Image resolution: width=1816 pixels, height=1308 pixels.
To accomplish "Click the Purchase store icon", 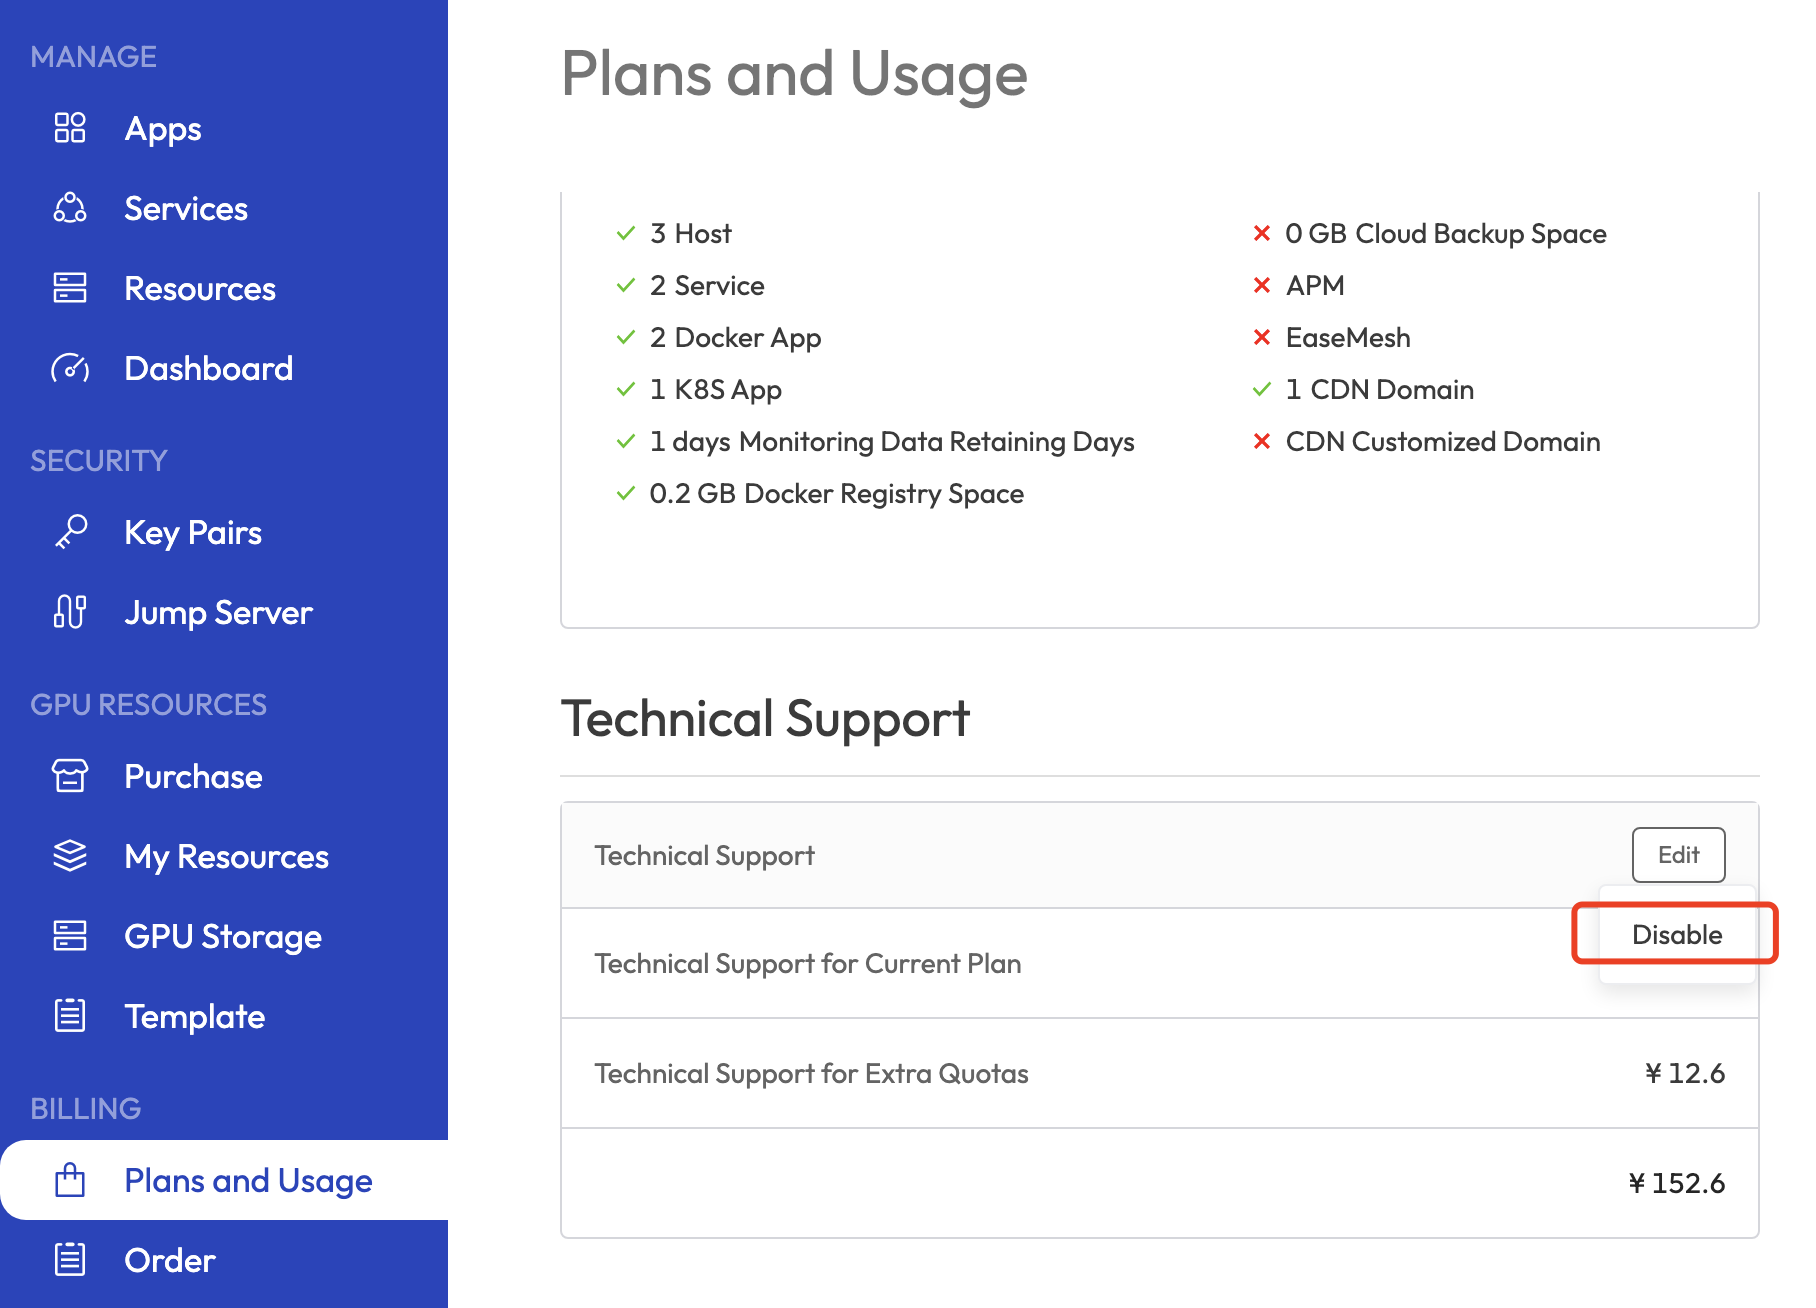I will [70, 776].
